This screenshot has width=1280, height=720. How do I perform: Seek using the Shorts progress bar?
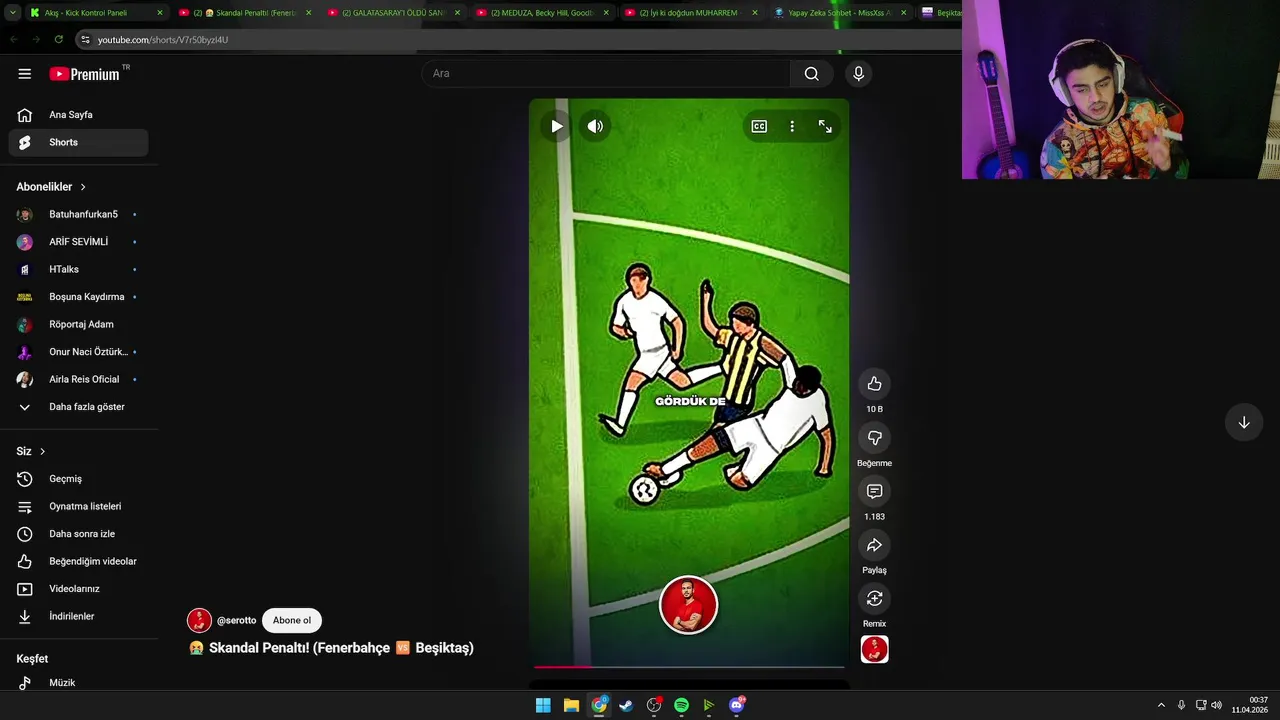tap(689, 666)
